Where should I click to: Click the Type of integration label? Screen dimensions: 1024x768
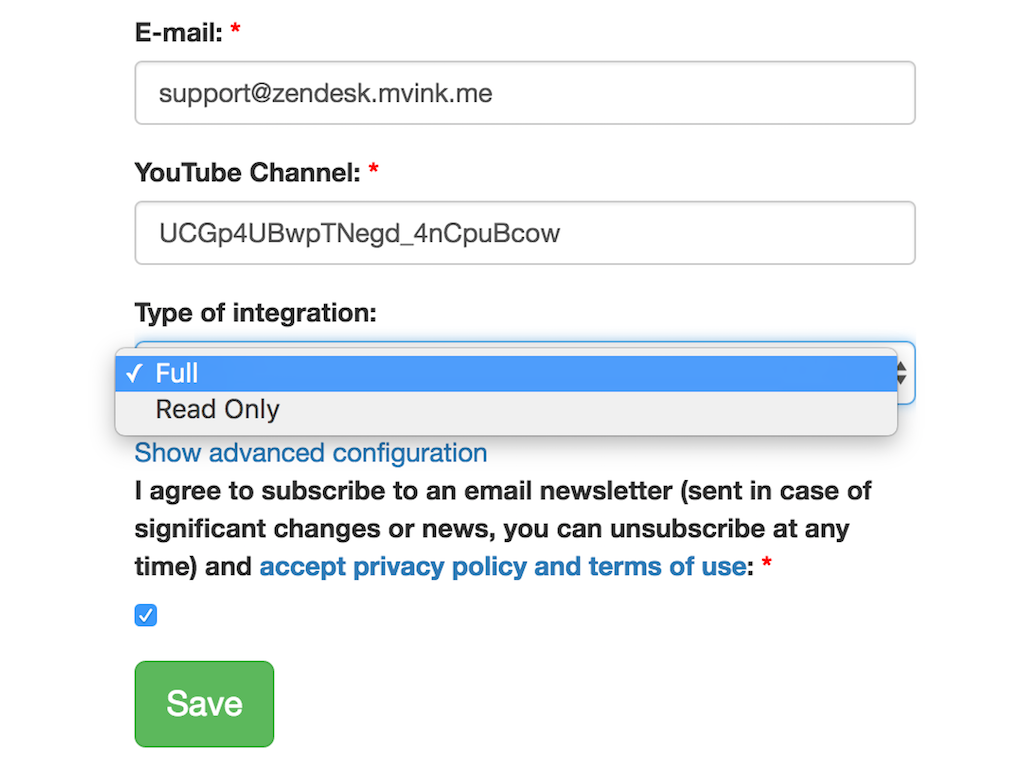coord(255,313)
